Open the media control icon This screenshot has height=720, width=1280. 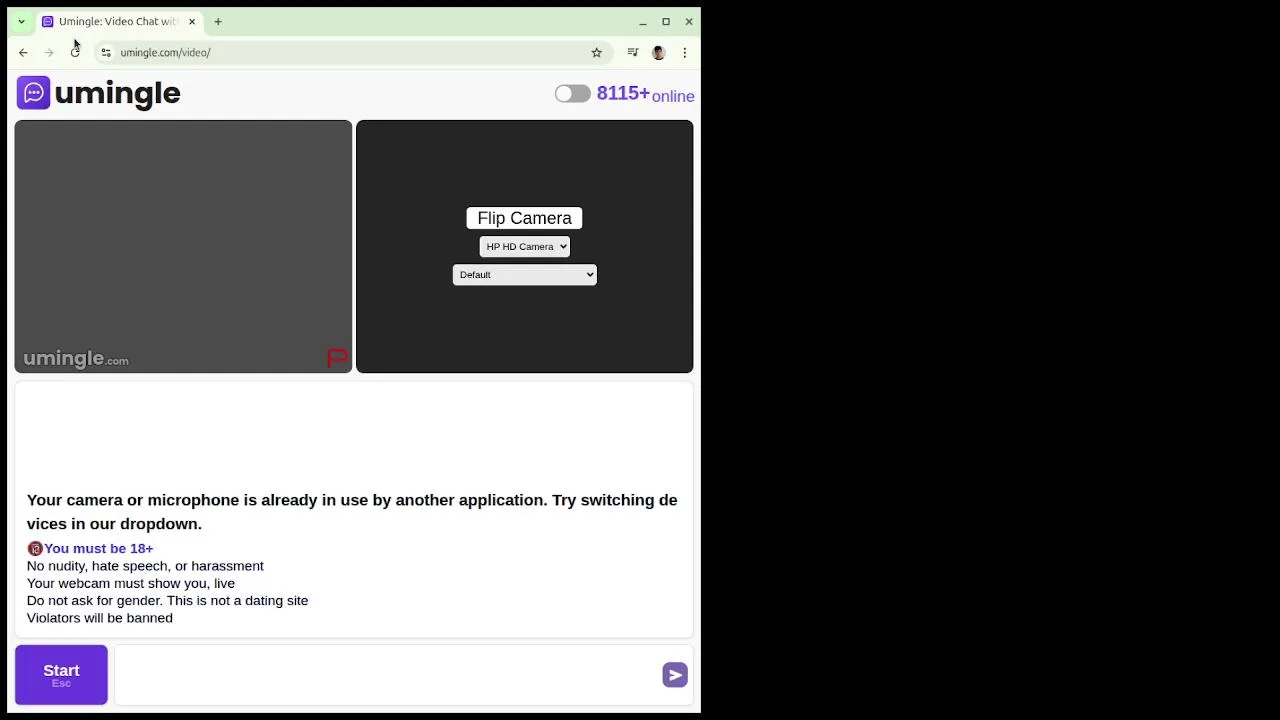632,52
